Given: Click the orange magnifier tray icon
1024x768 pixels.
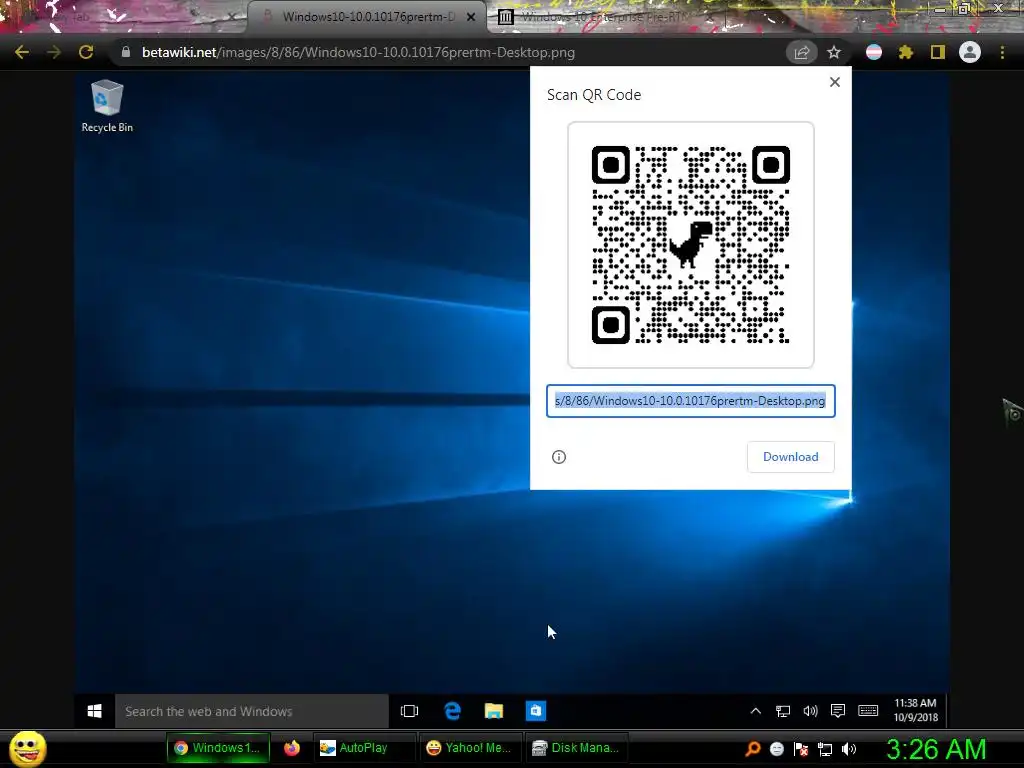Looking at the screenshot, I should click(752, 749).
